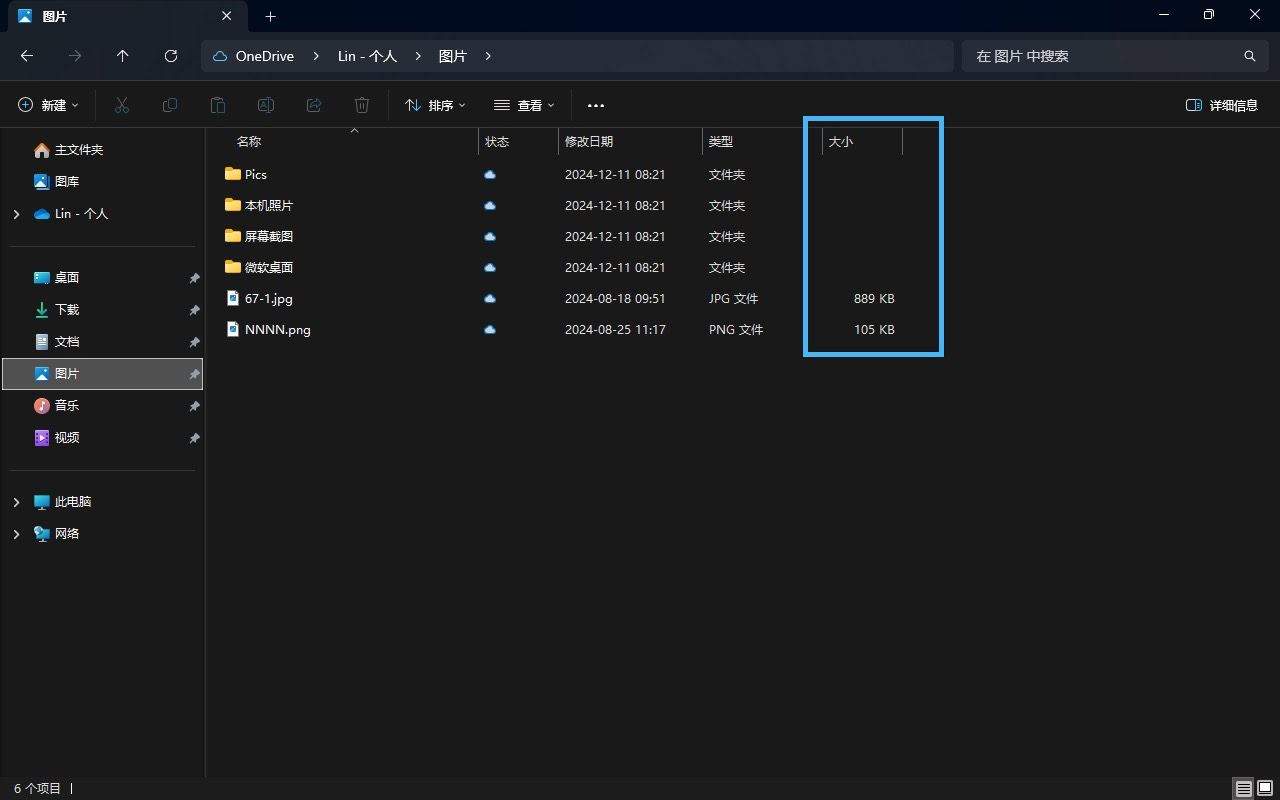Screen dimensions: 1280x800
Task: Add a new tab with plus icon
Action: 270,16
